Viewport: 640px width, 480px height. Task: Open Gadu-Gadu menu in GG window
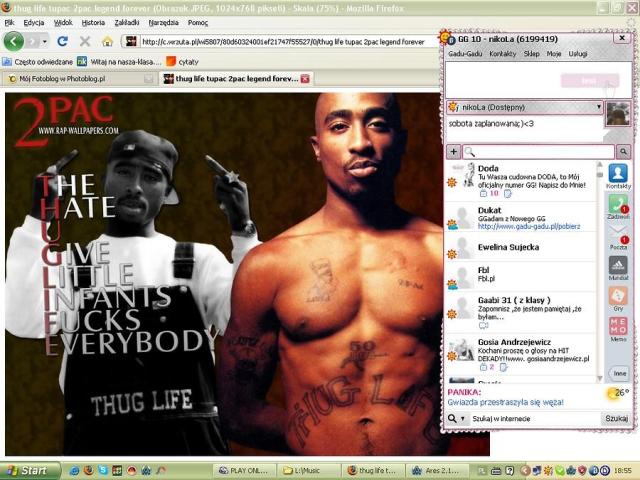click(x=465, y=54)
